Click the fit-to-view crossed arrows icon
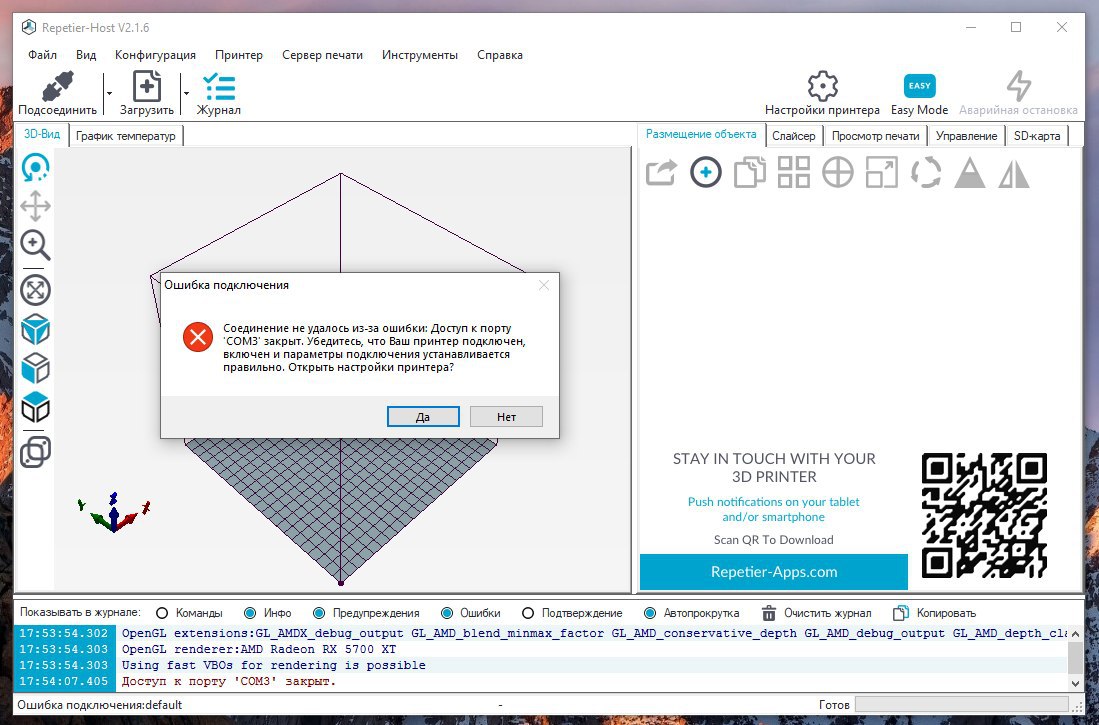Image resolution: width=1099 pixels, height=725 pixels. pos(35,290)
